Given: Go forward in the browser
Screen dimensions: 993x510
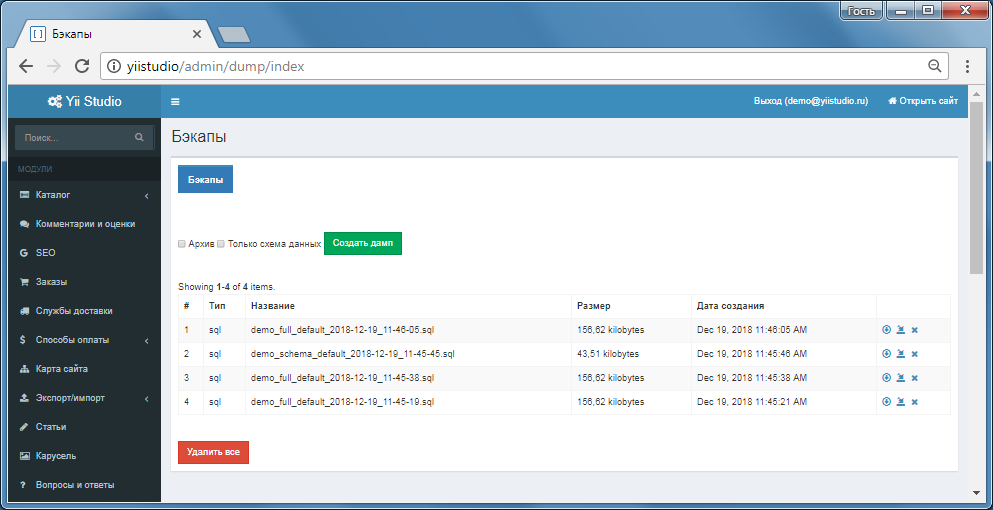Looking at the screenshot, I should 54,66.
